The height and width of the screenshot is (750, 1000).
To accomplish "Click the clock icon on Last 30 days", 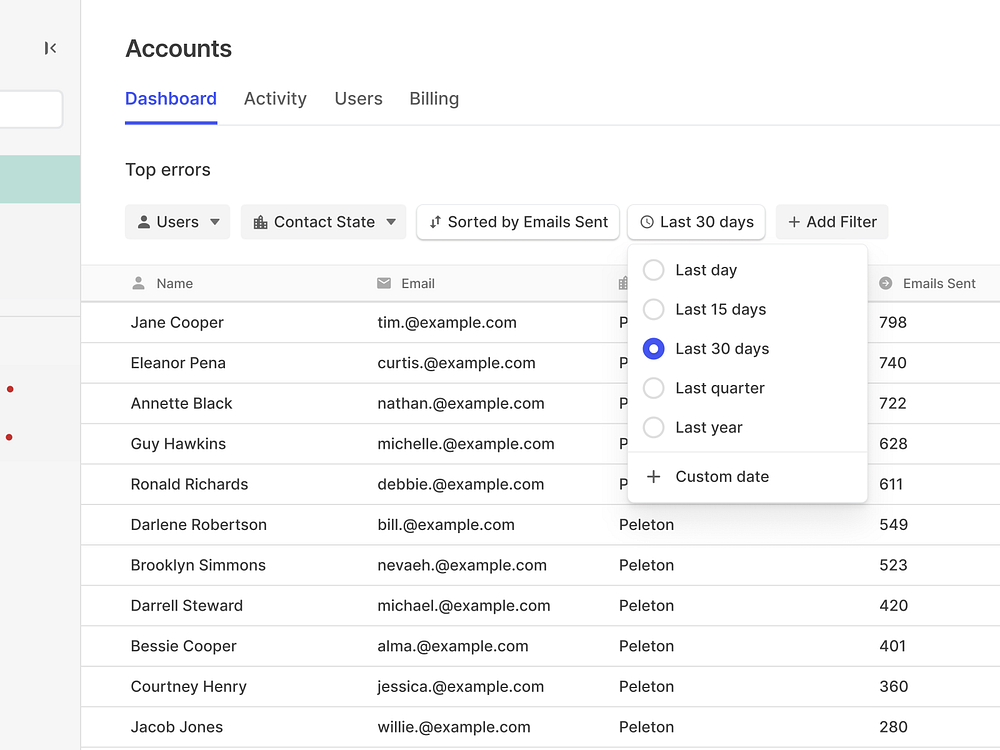I will tap(647, 222).
